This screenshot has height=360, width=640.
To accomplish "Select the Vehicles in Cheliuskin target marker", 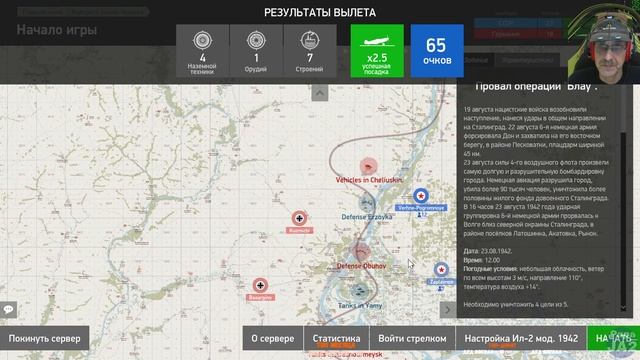I will tap(369, 166).
